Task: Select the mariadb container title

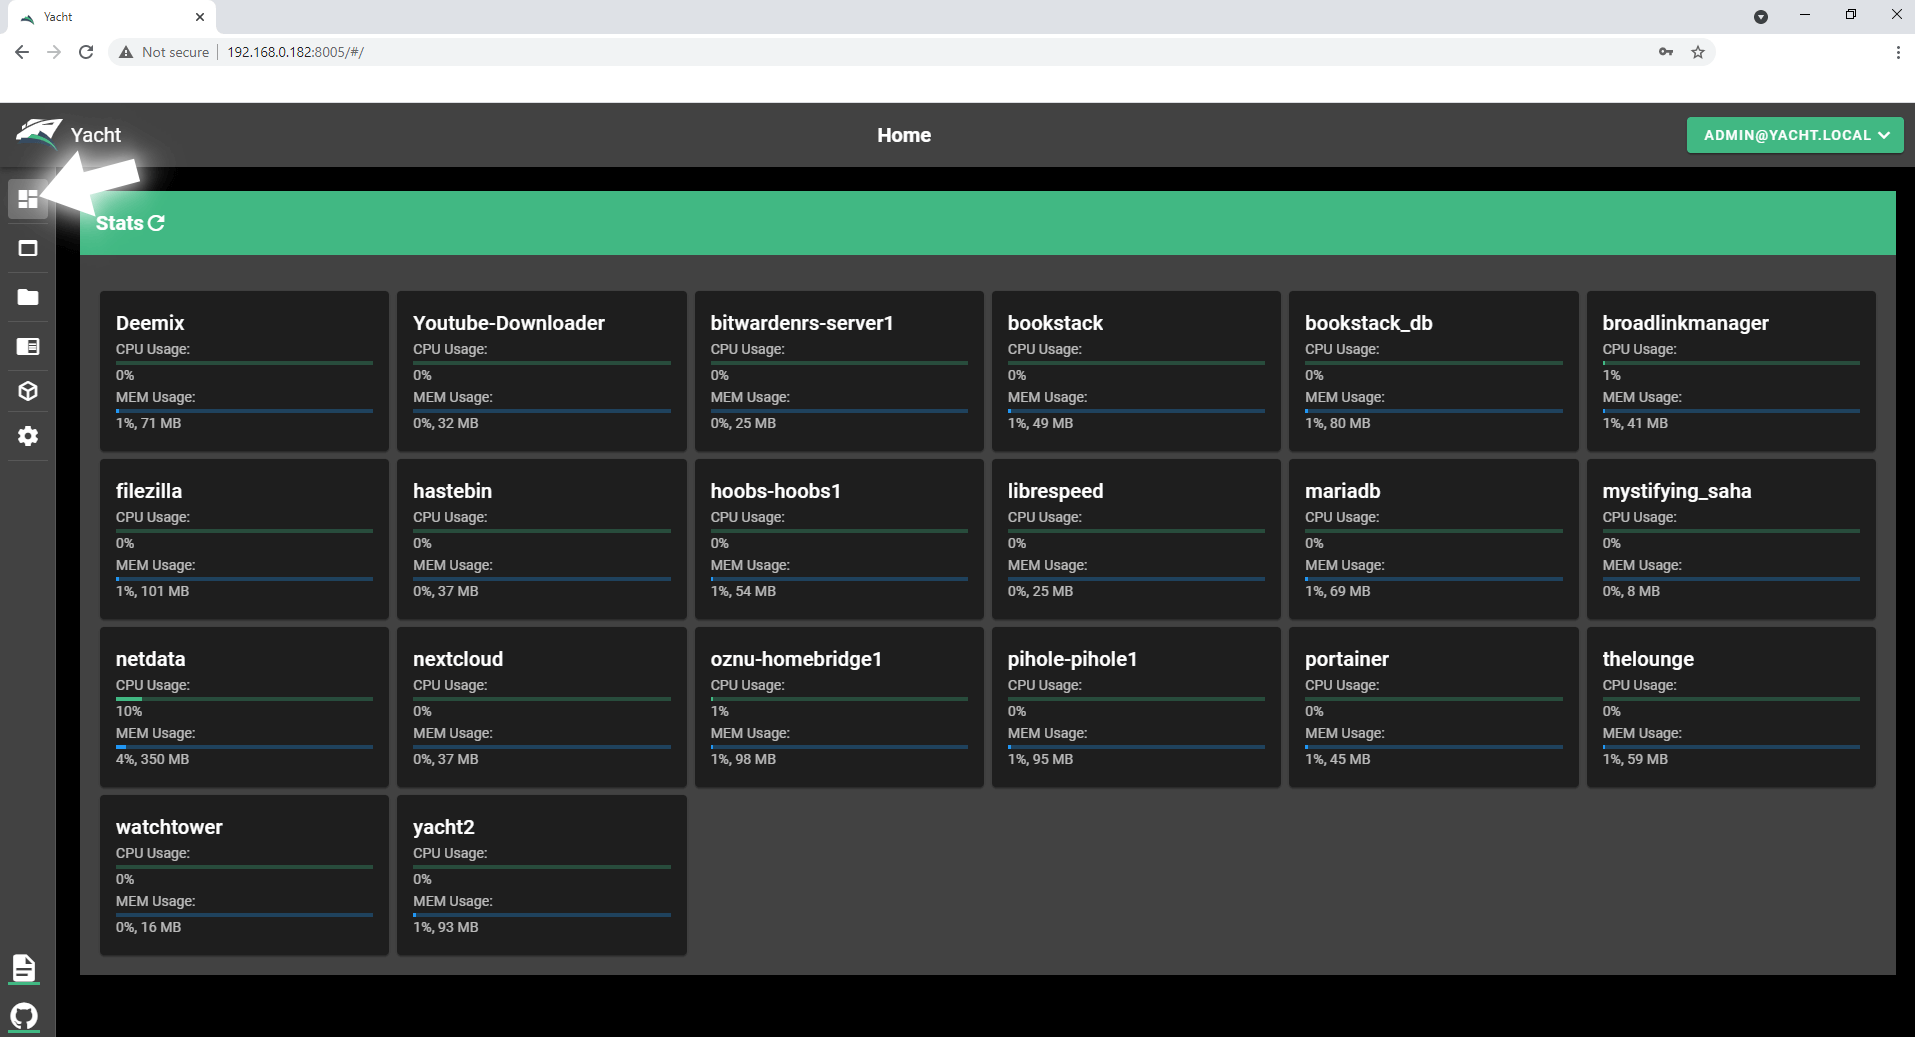Action: coord(1342,491)
